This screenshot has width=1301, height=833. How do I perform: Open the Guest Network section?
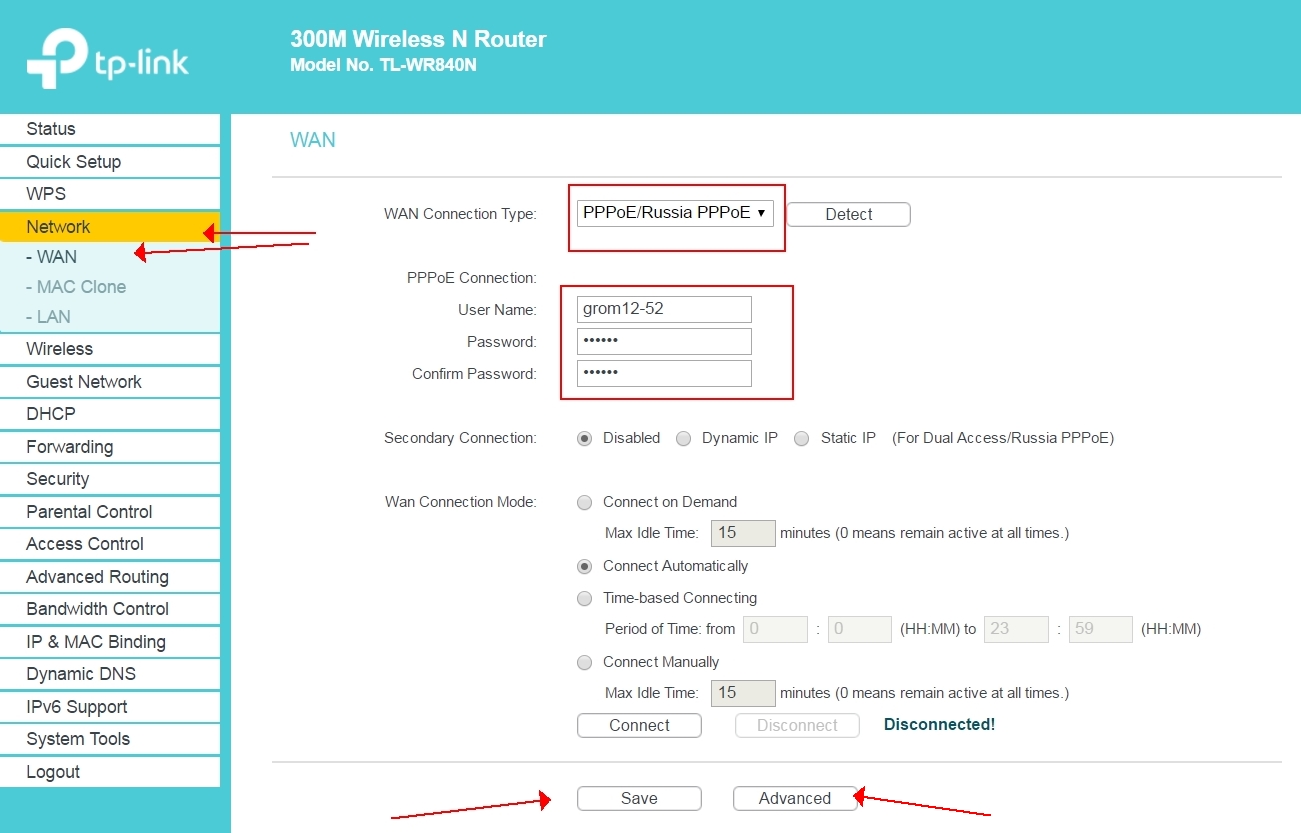point(109,382)
